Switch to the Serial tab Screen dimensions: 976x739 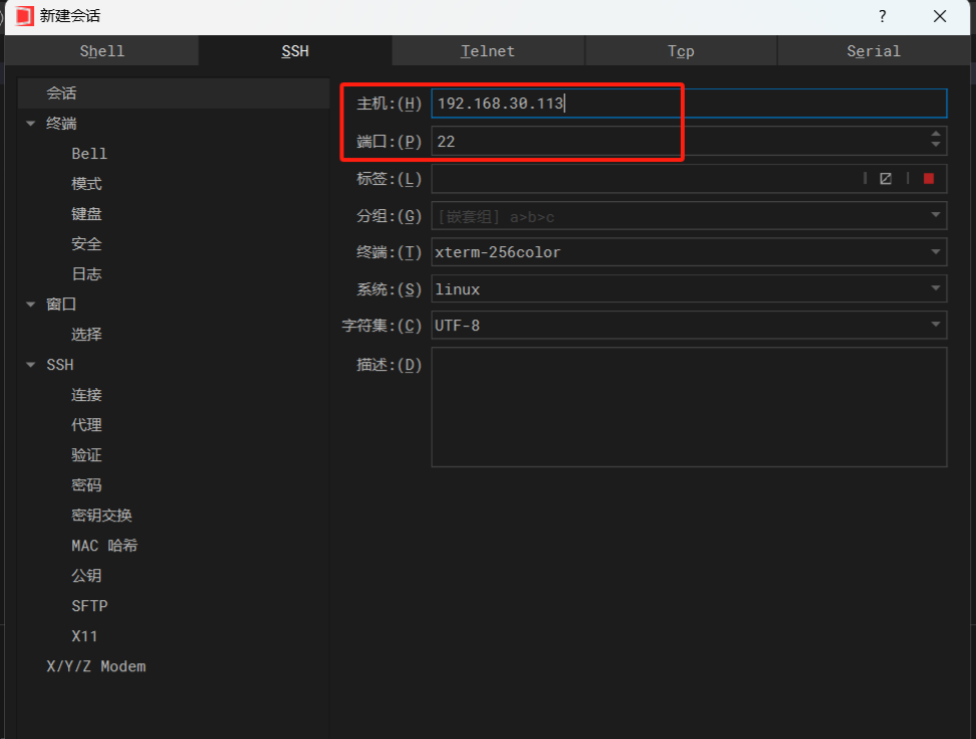873,51
